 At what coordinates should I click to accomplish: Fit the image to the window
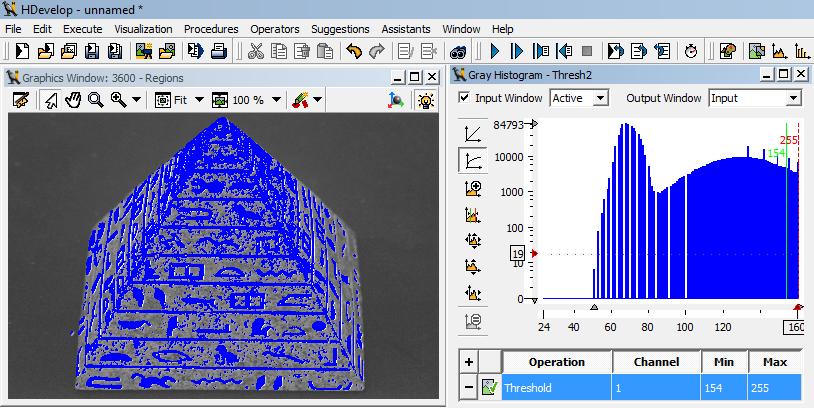click(x=172, y=100)
